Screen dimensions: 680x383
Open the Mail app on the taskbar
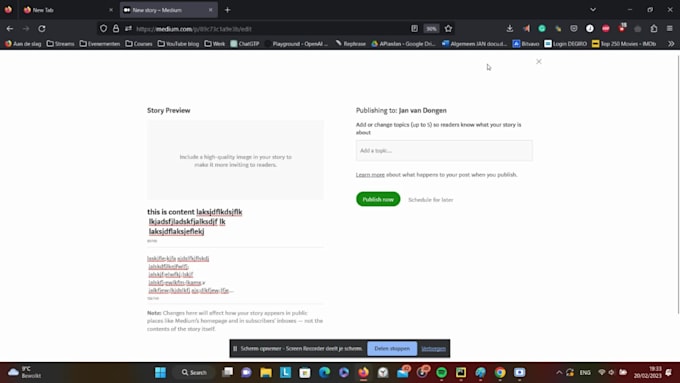pyautogui.click(x=403, y=373)
